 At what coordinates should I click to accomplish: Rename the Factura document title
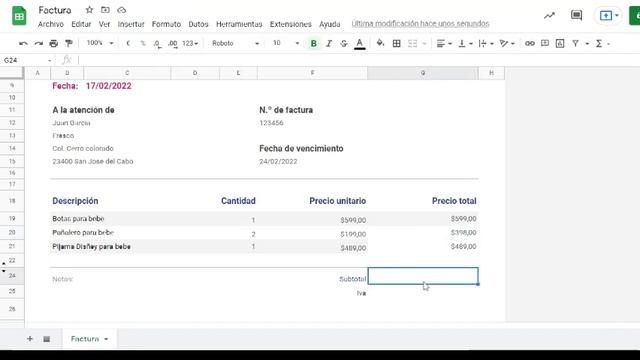point(55,10)
